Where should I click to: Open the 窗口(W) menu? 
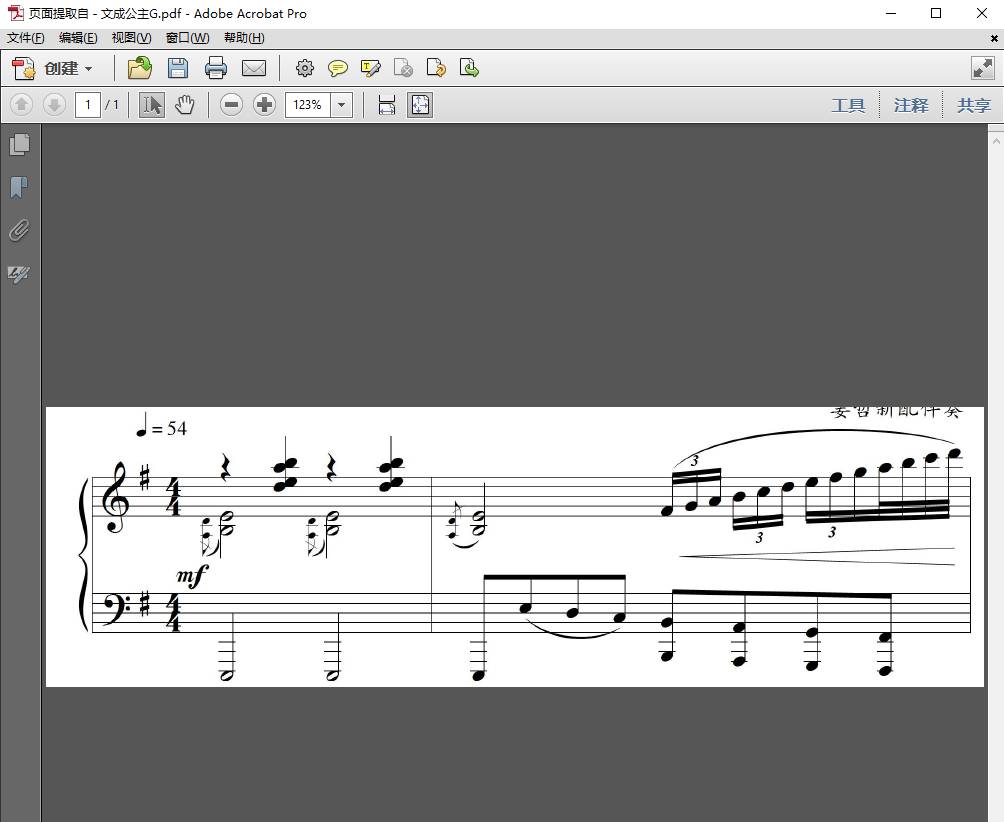187,38
